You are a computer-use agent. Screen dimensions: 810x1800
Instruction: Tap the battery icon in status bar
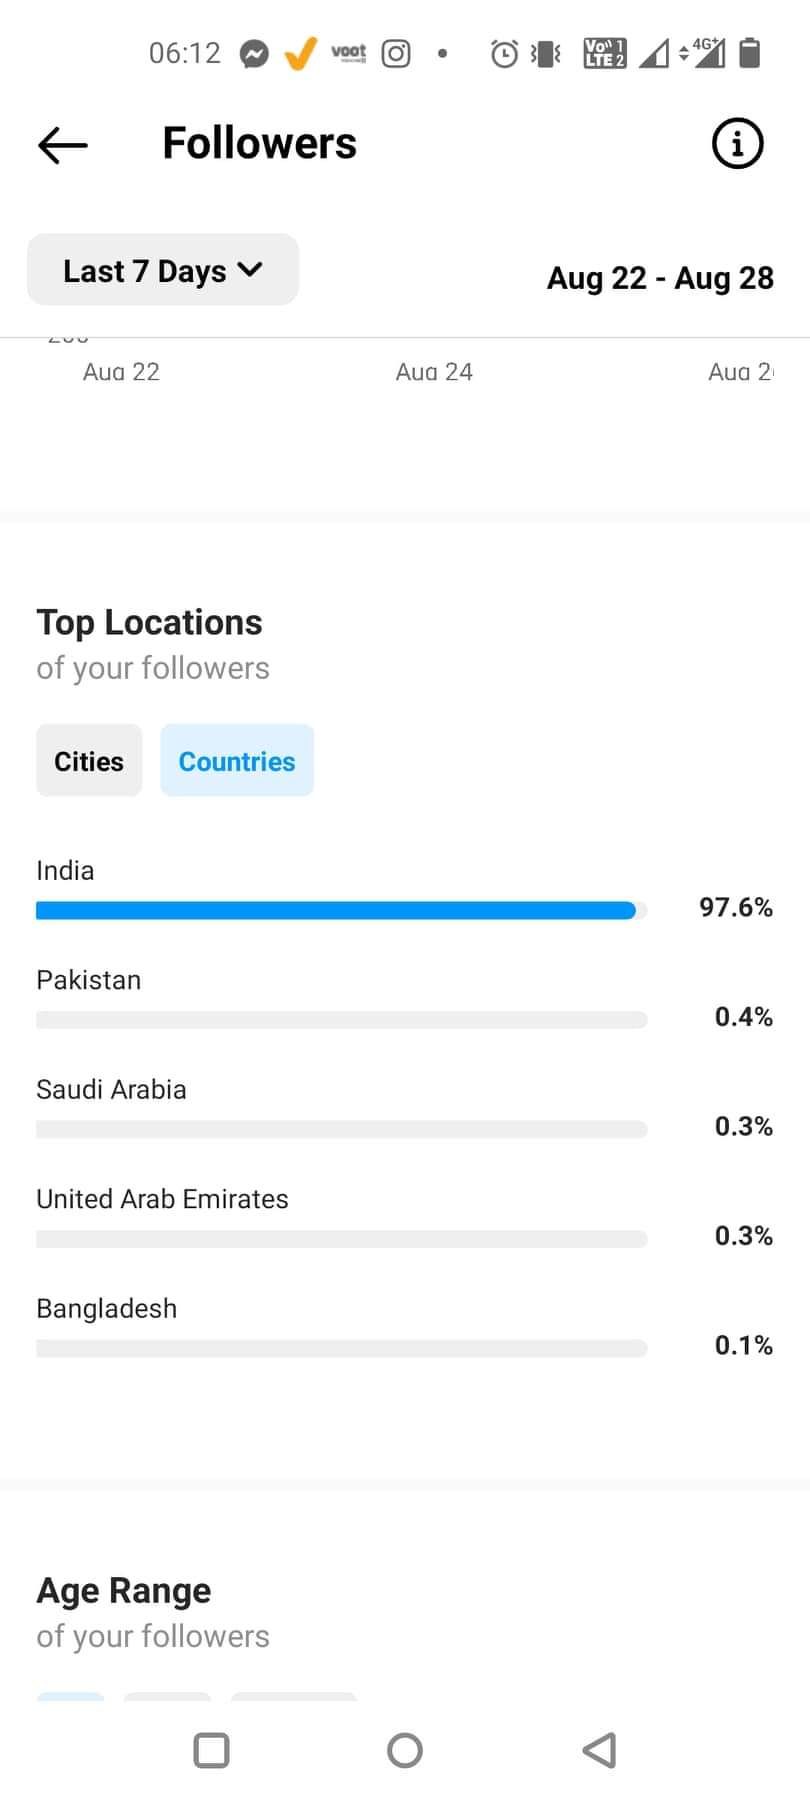pyautogui.click(x=750, y=52)
